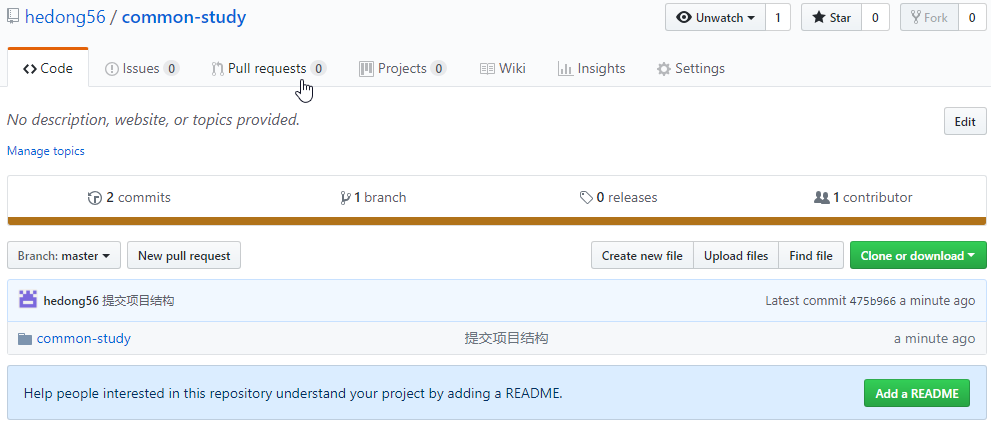This screenshot has height=426, width=991.
Task: Open the Pull requests tab
Action: click(269, 68)
